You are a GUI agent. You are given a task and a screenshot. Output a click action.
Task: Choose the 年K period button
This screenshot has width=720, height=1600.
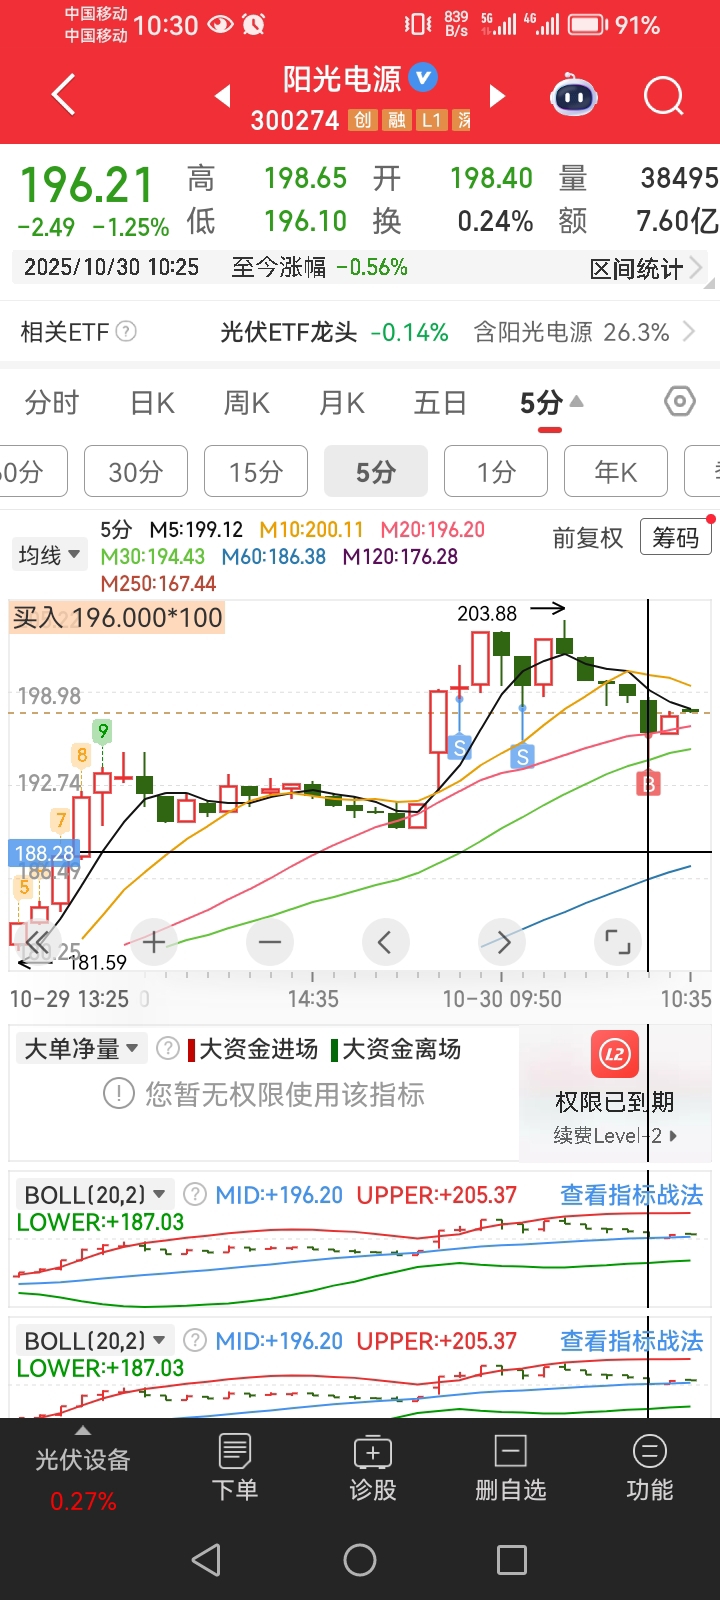[616, 471]
